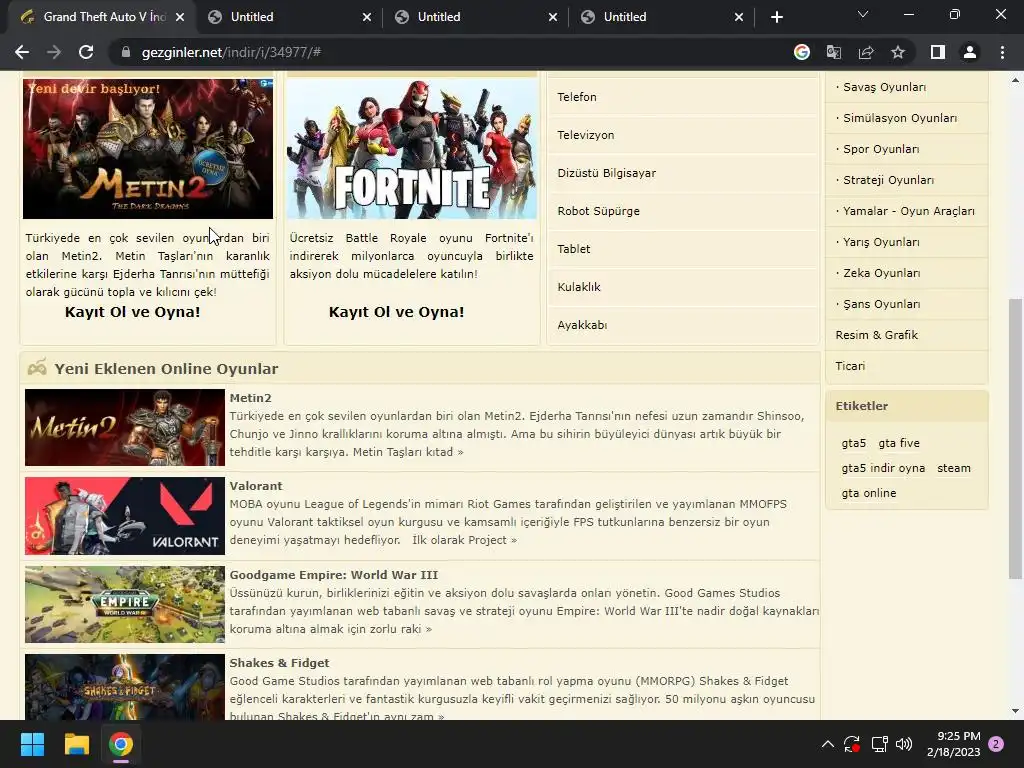1024x768 pixels.
Task: Close the second Untitled tab
Action: pyautogui.click(x=552, y=17)
